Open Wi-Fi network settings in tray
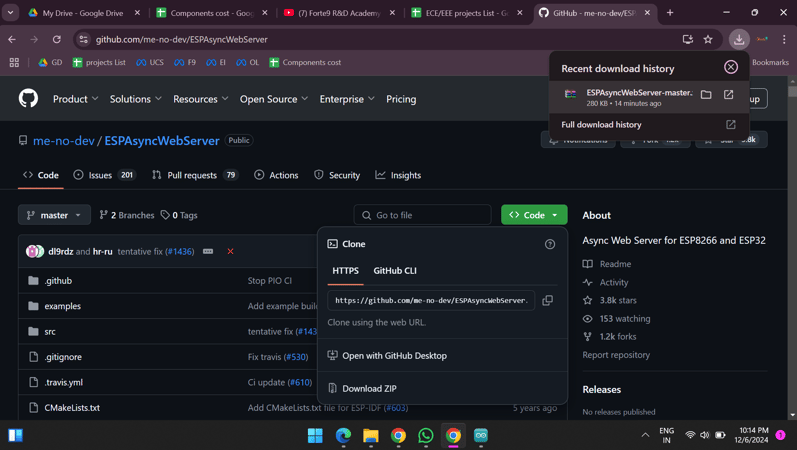 (690, 435)
